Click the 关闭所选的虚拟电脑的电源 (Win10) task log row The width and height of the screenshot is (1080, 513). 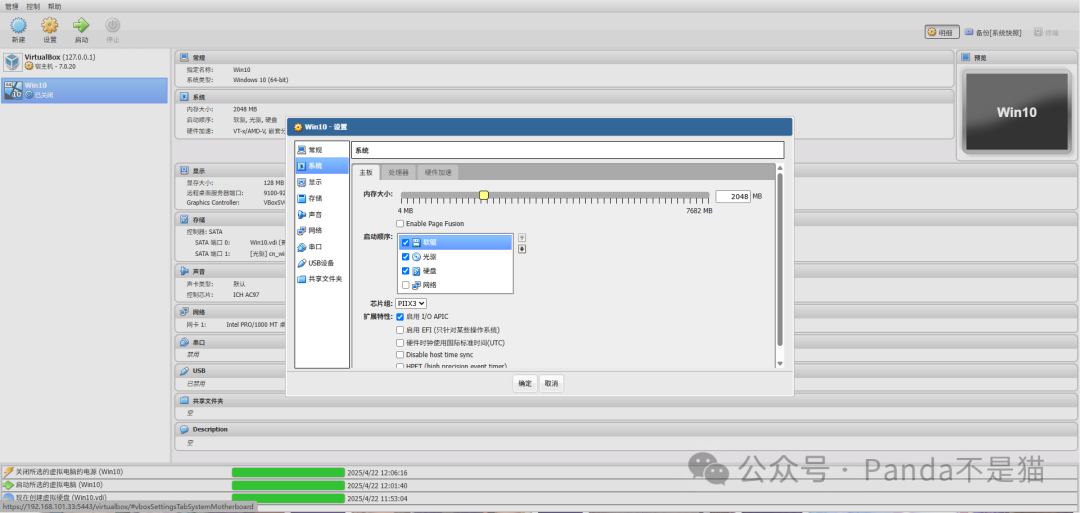coord(540,472)
